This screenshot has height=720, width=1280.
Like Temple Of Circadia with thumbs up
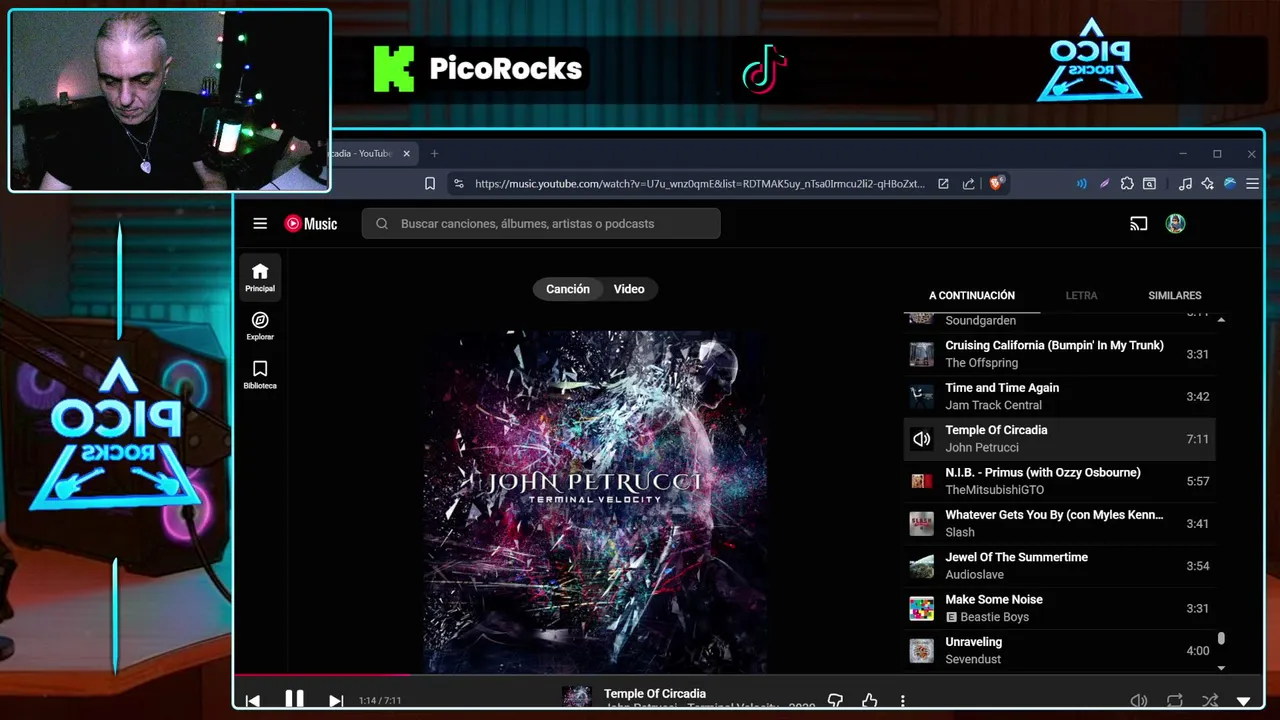869,701
